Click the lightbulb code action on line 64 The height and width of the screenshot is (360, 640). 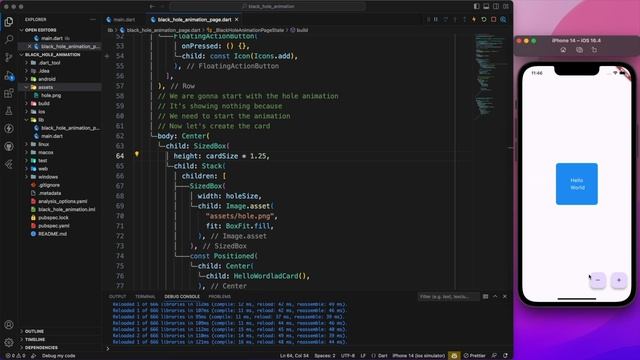[137, 154]
